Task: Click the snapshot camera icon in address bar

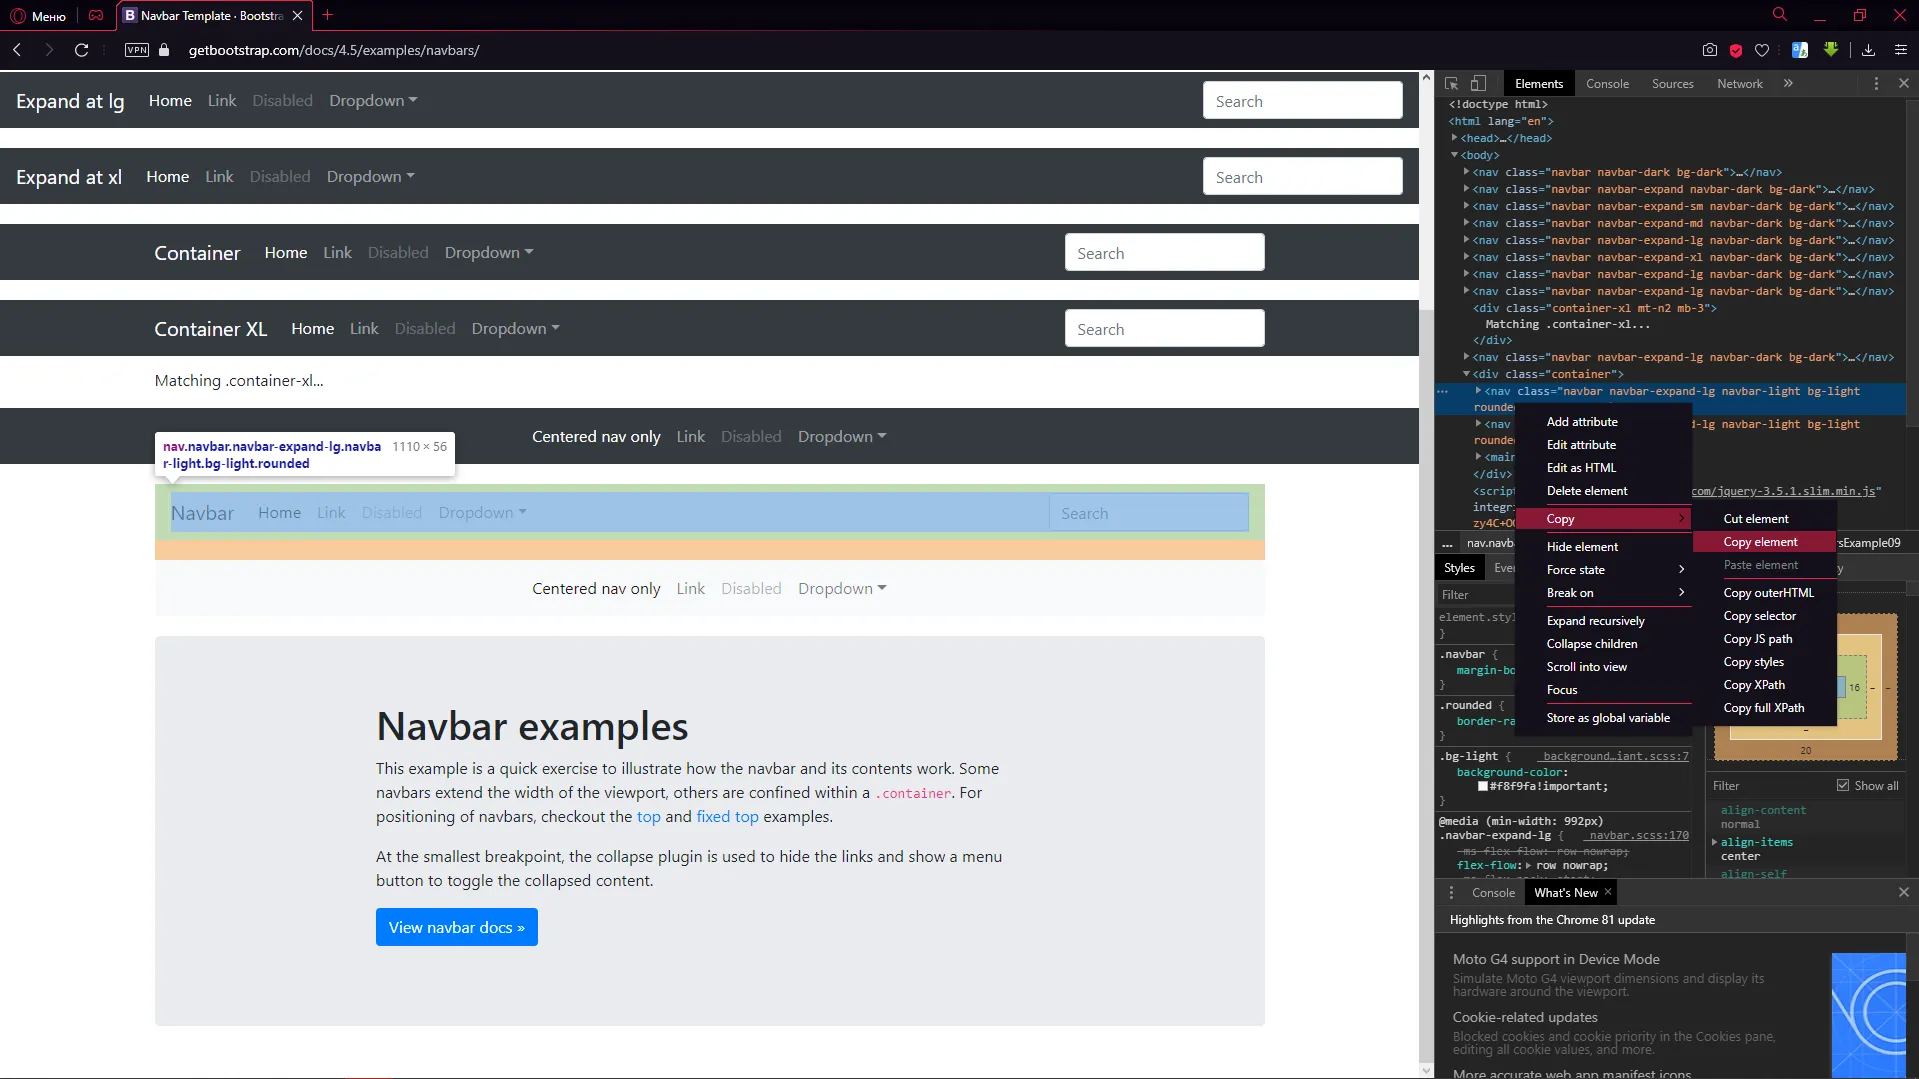Action: coord(1710,50)
